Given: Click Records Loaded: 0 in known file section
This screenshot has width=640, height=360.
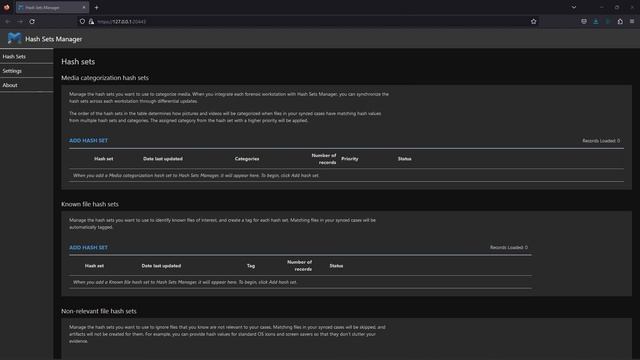Looking at the screenshot, I should [509, 247].
